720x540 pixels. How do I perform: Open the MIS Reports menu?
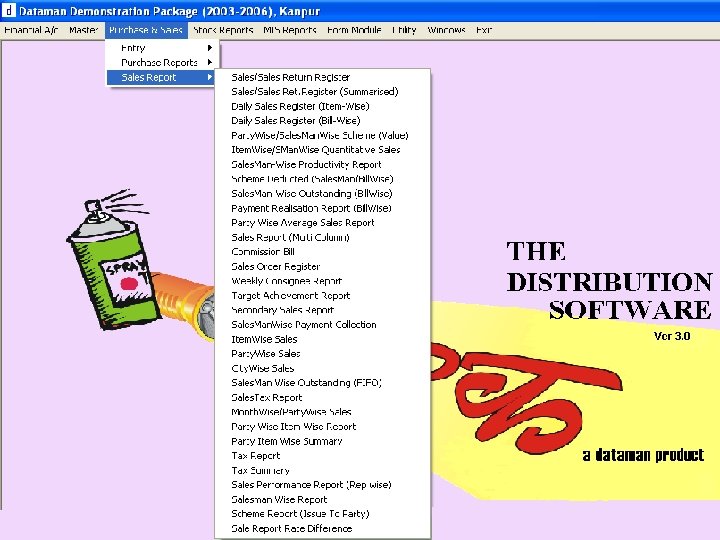click(290, 30)
